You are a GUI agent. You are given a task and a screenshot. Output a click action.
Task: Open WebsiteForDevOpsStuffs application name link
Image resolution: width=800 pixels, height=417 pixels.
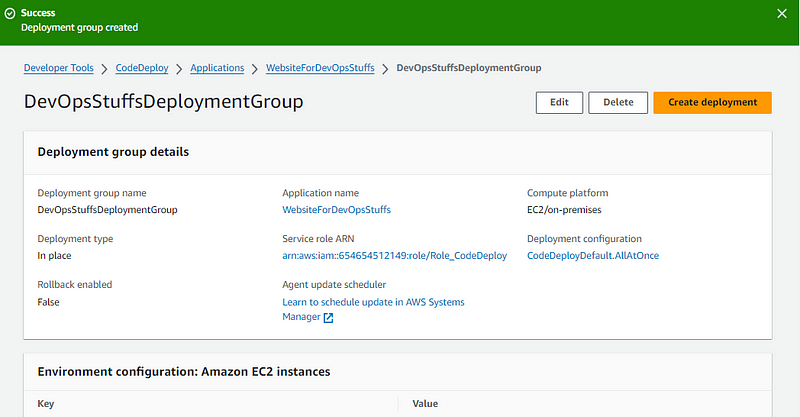pyautogui.click(x=337, y=210)
